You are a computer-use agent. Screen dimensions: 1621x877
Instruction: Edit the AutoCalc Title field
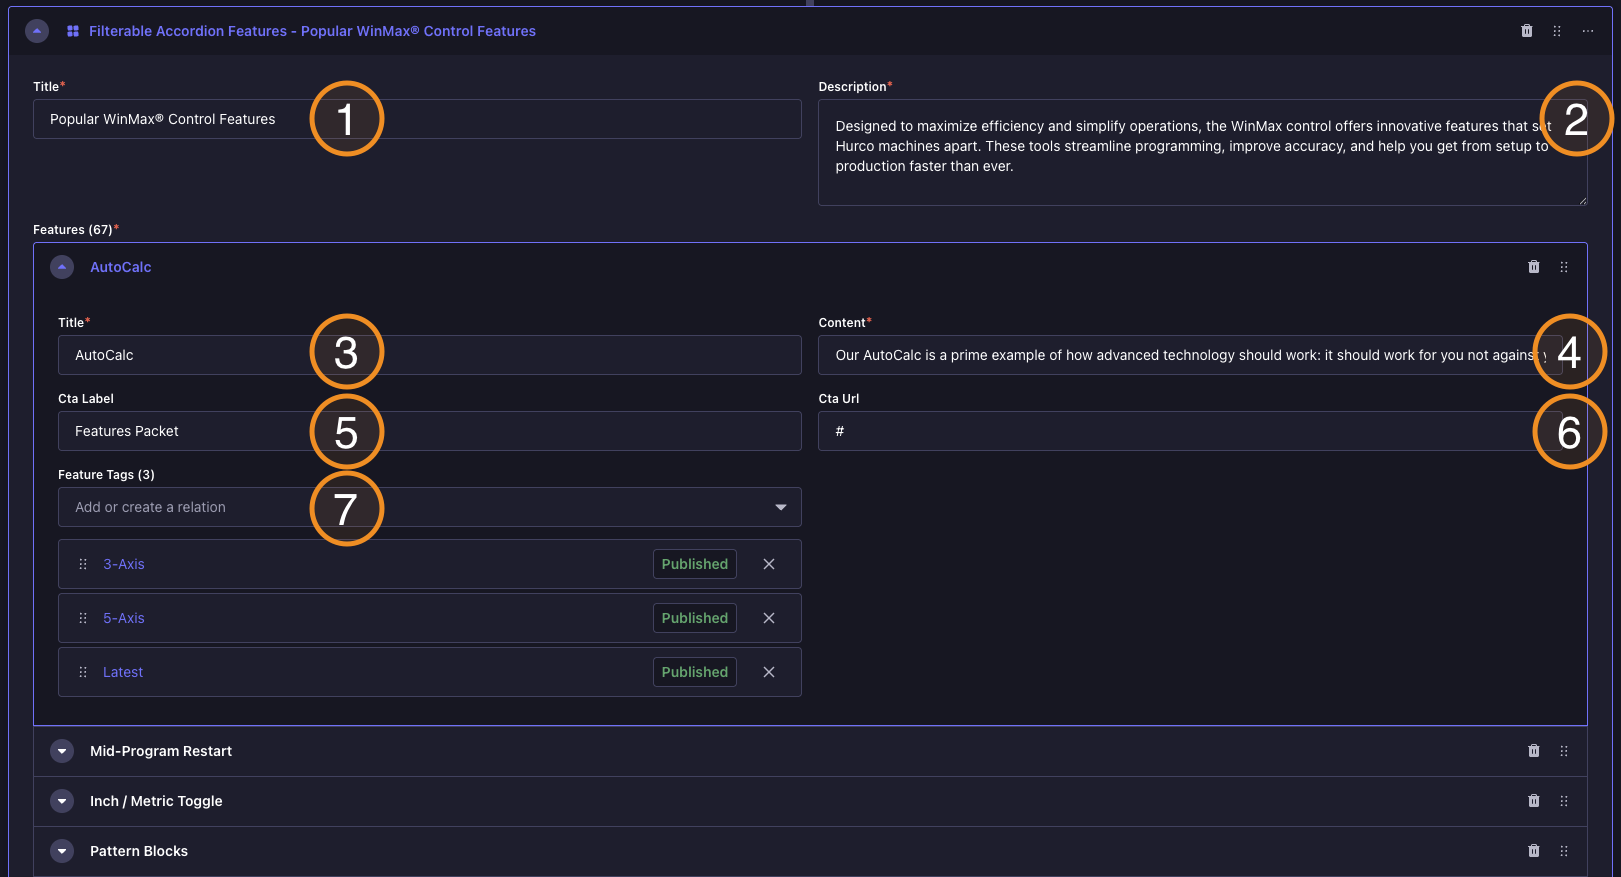click(430, 355)
